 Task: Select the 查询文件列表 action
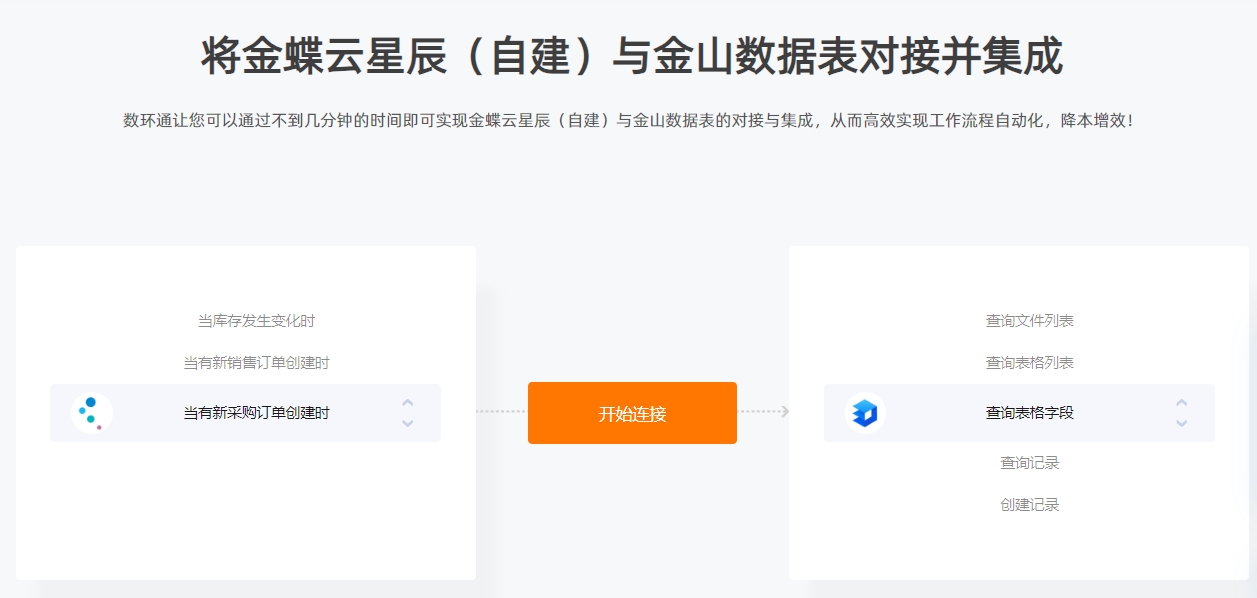coord(1030,321)
